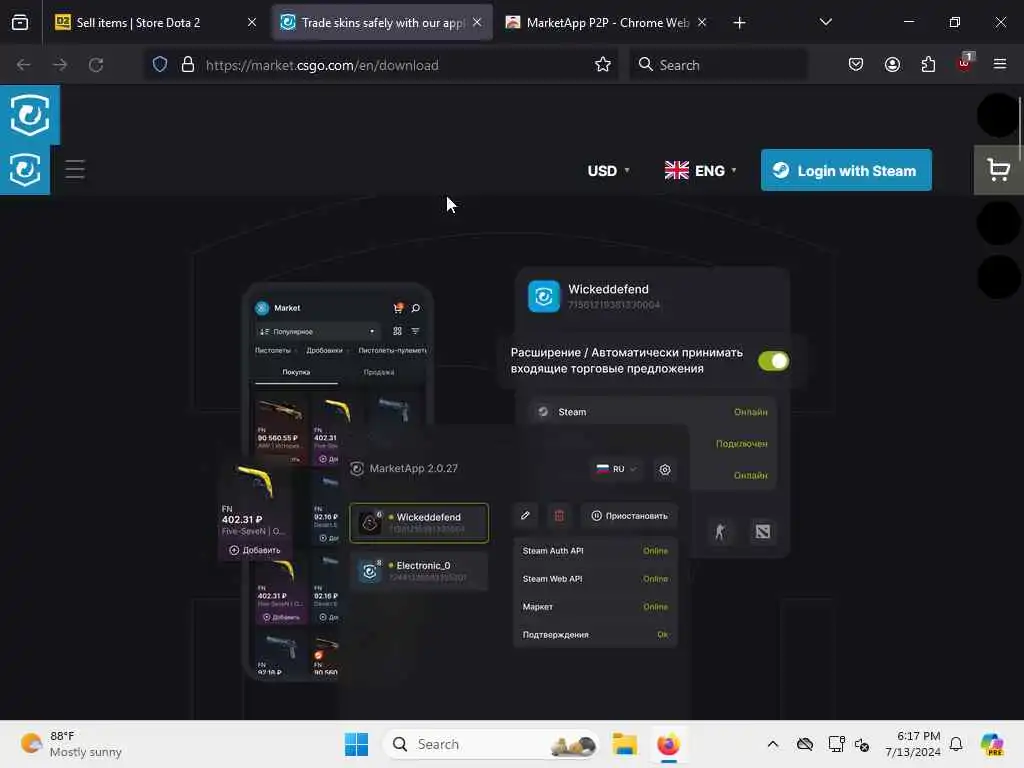Bookmark this page with the star
1024x768 pixels.
click(603, 65)
